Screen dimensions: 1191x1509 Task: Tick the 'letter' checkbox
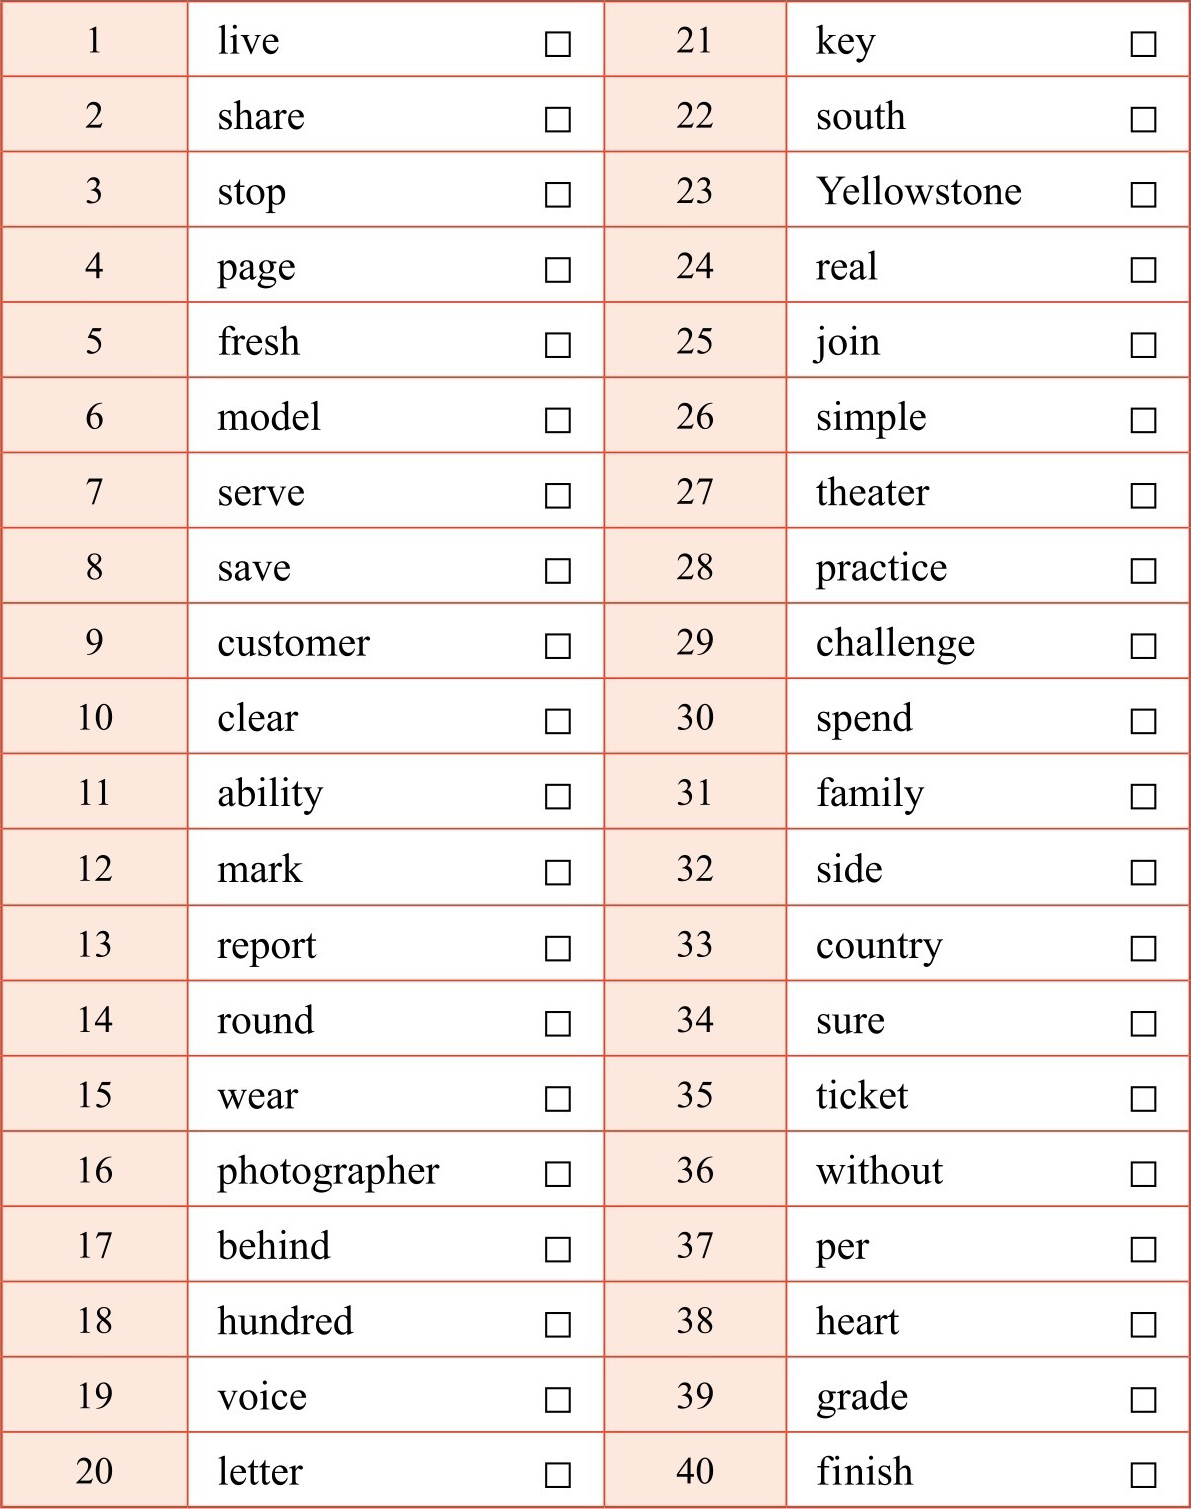(x=558, y=1474)
